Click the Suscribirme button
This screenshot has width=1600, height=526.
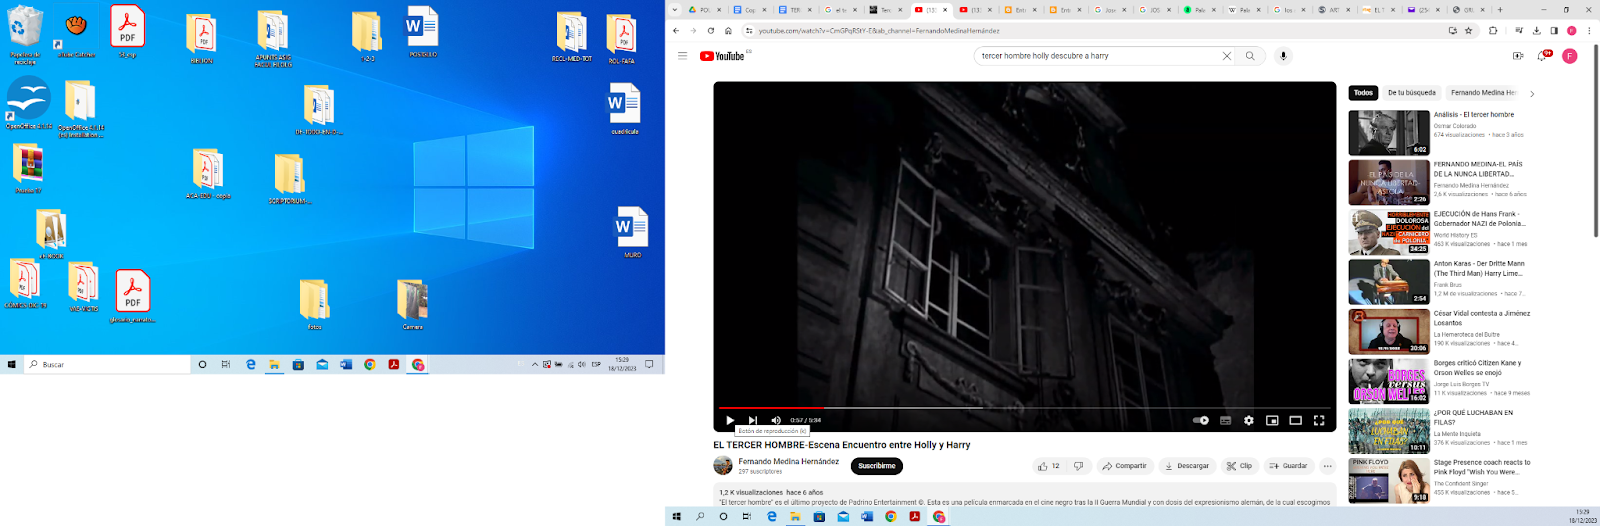coord(877,466)
